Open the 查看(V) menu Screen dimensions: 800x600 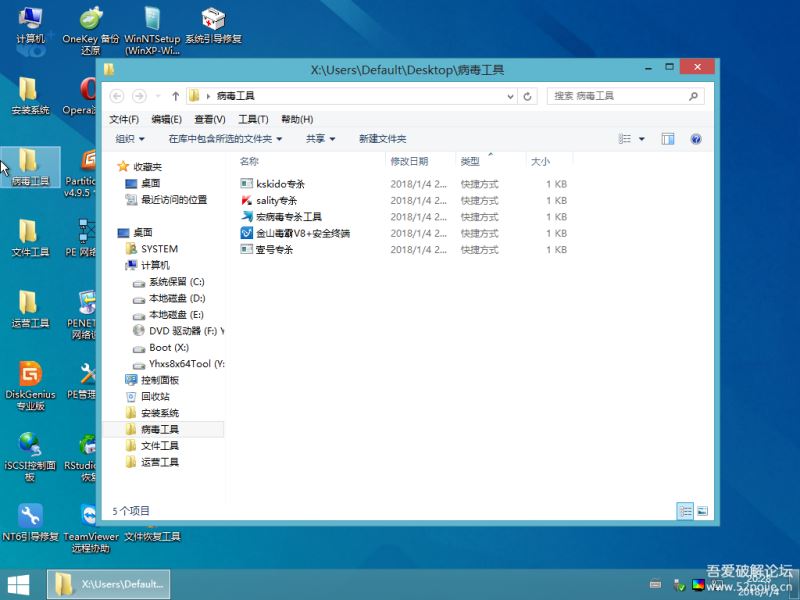[x=210, y=119]
